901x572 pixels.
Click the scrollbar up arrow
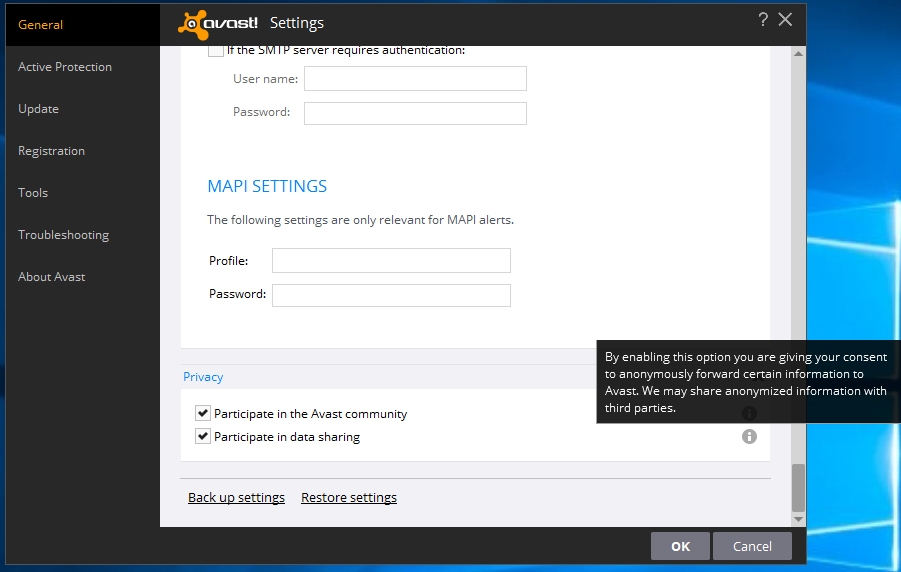(x=798, y=53)
